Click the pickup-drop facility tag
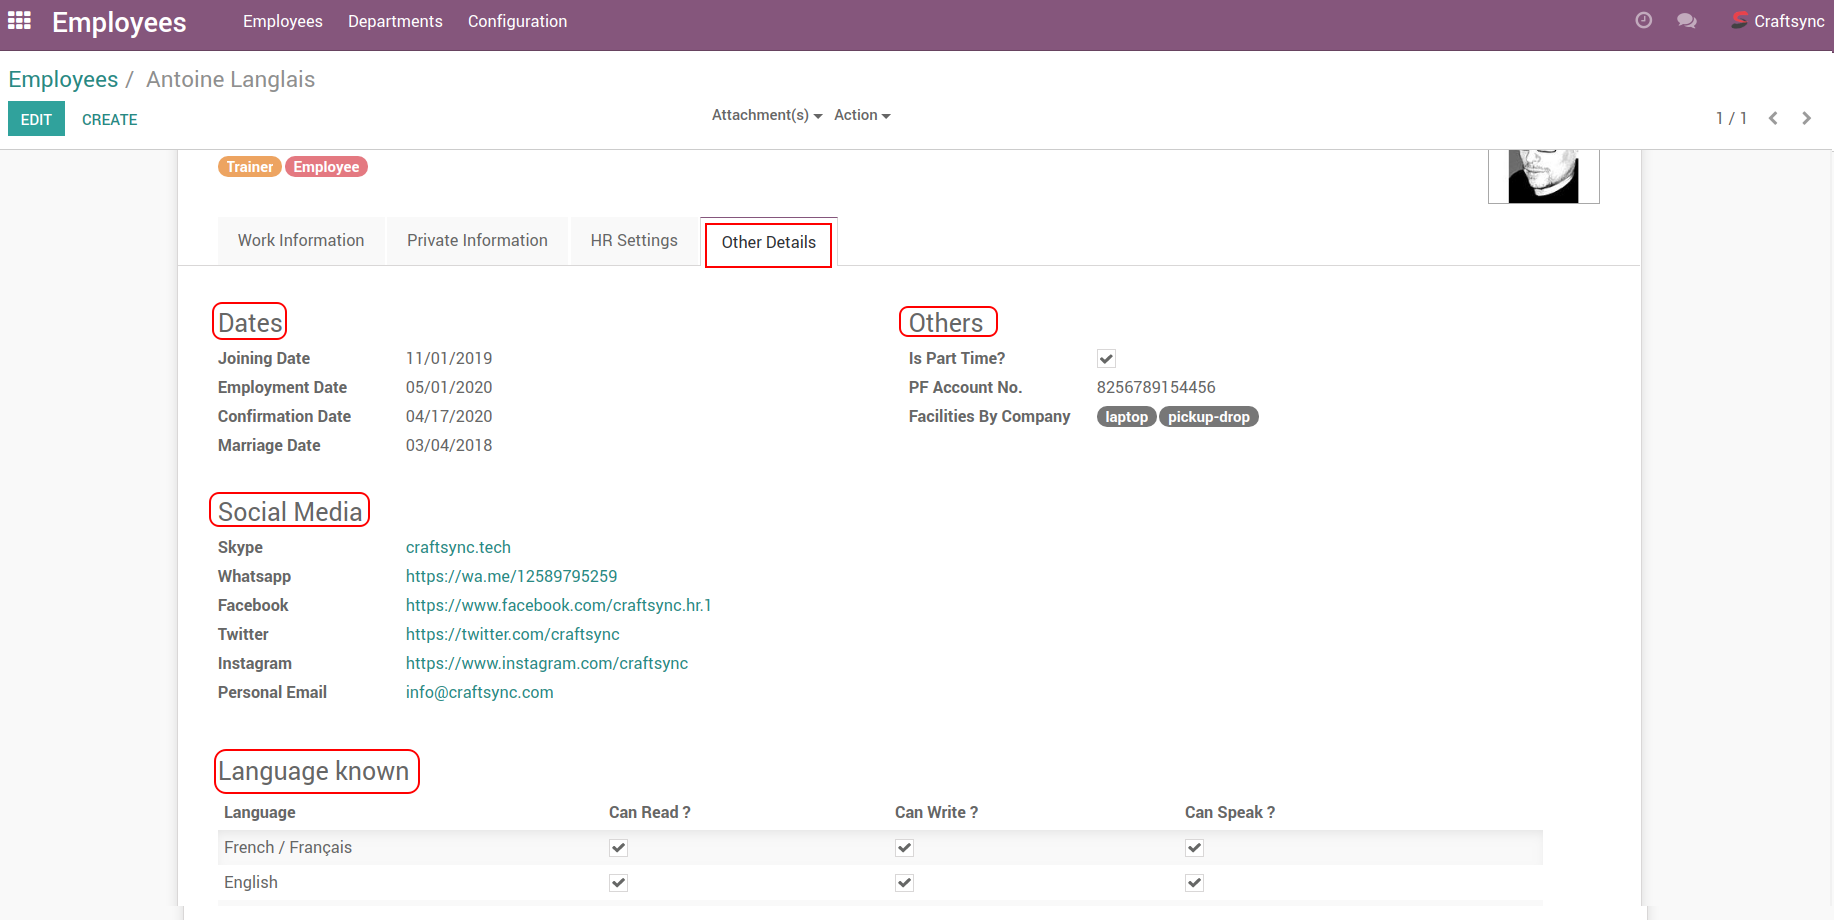The image size is (1834, 920). [1208, 417]
